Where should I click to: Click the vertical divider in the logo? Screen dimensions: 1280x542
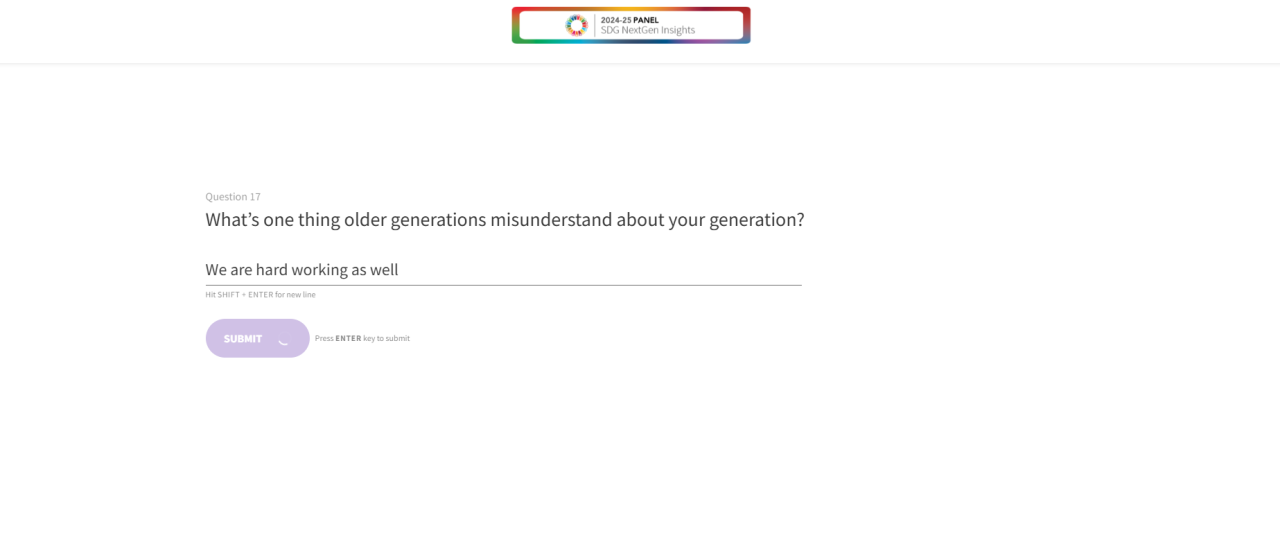click(x=595, y=25)
